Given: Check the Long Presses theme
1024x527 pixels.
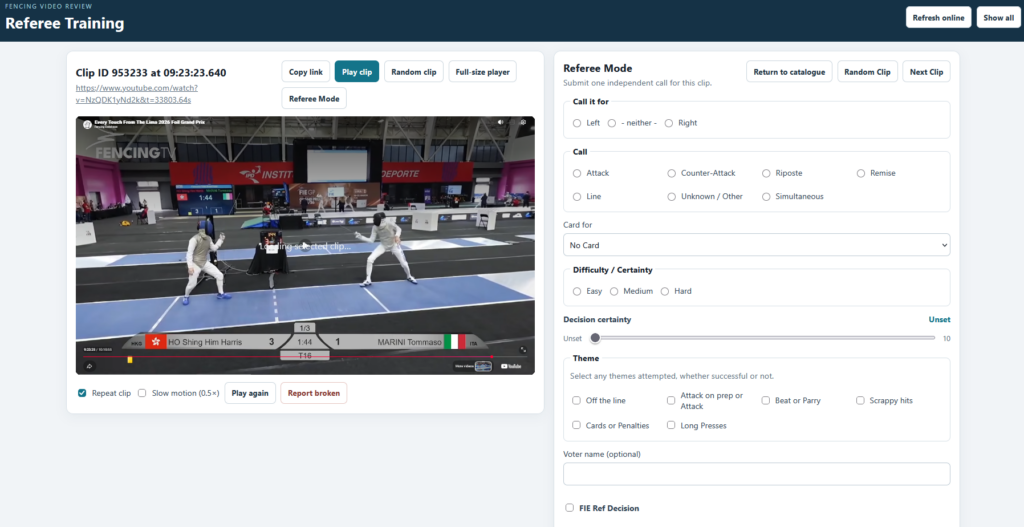Looking at the screenshot, I should point(671,425).
